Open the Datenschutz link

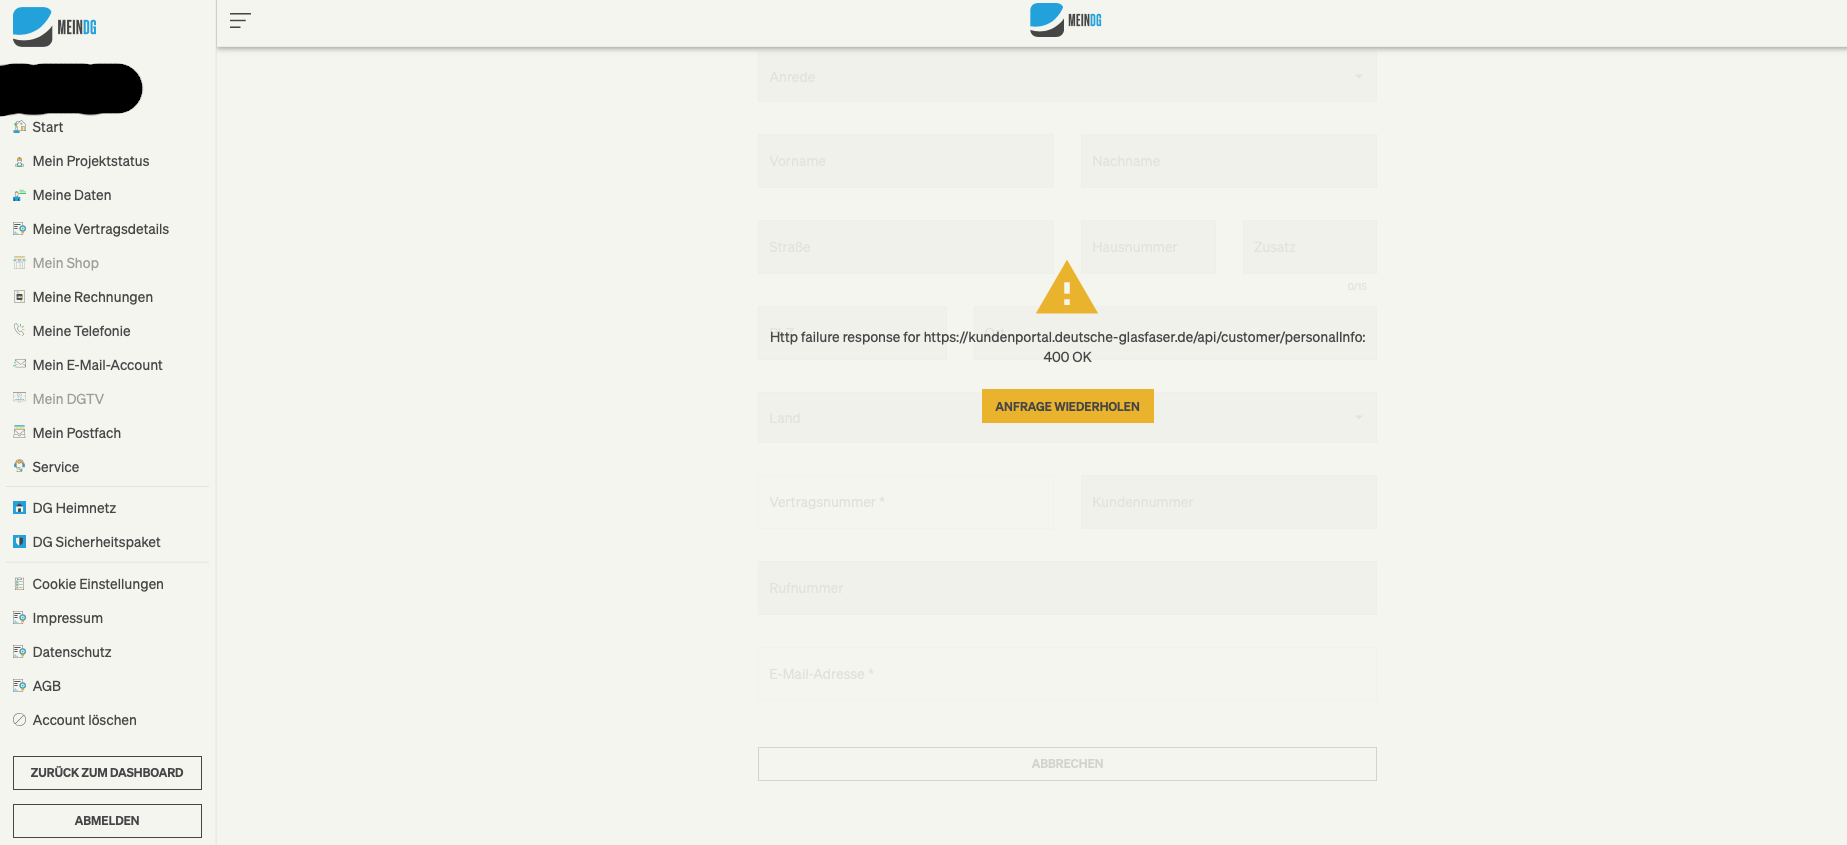click(x=72, y=652)
